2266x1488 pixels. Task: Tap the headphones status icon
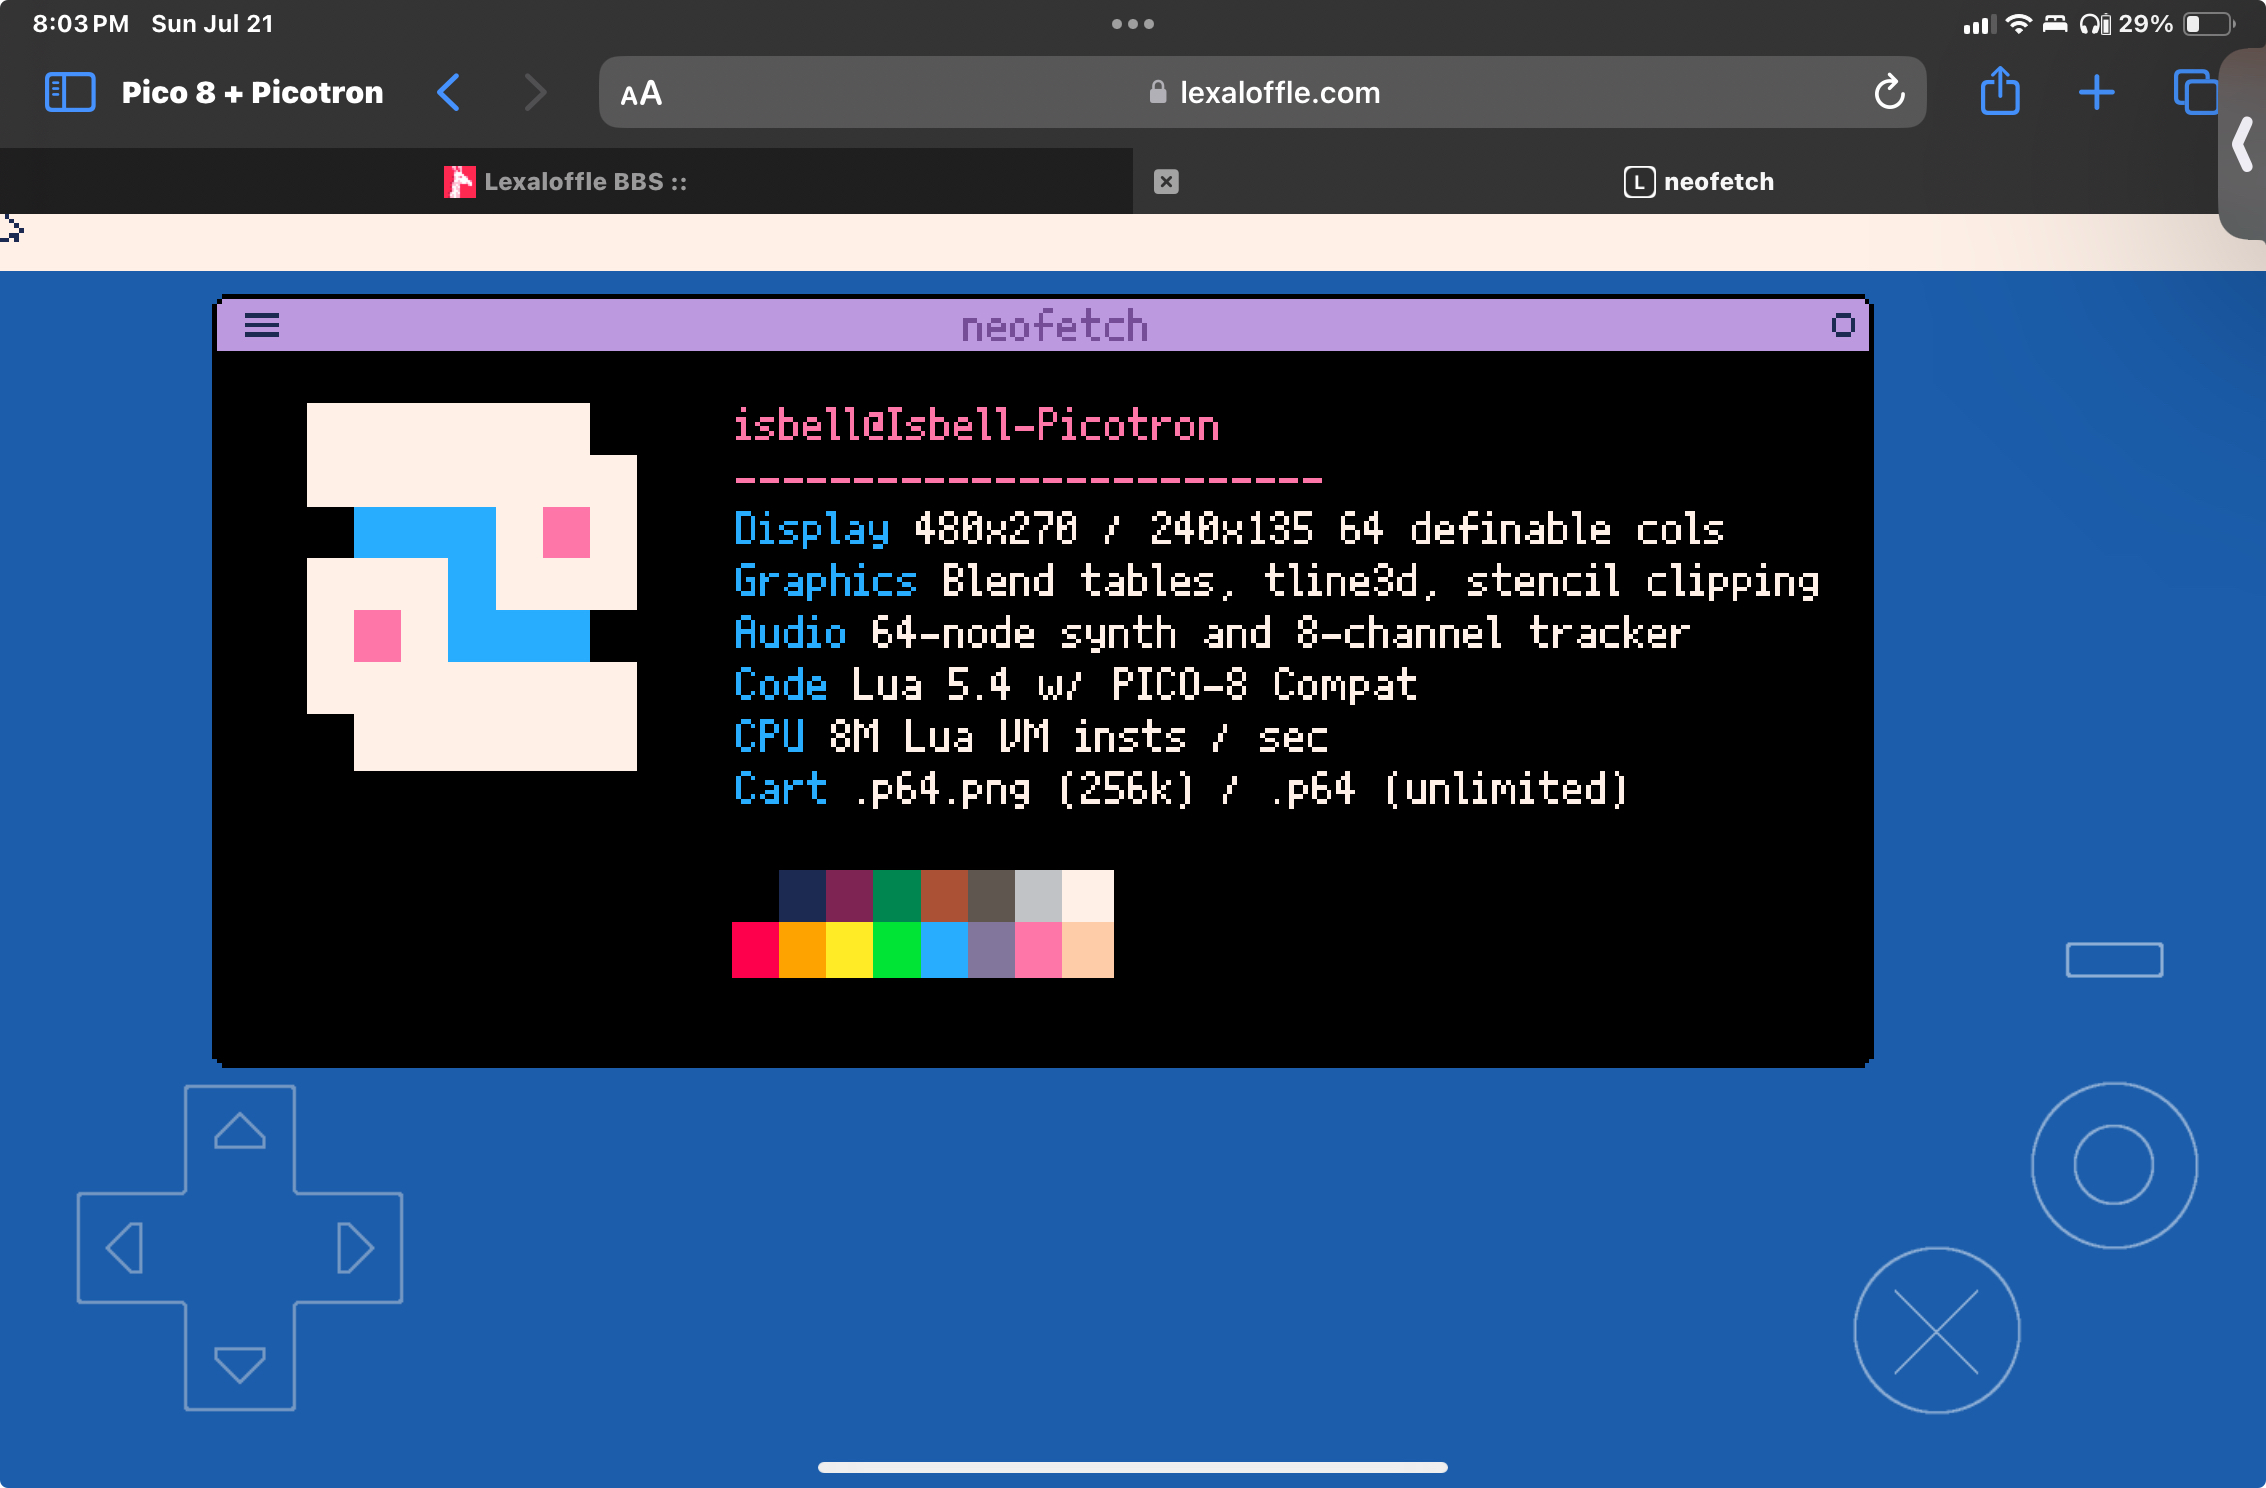point(2095,24)
